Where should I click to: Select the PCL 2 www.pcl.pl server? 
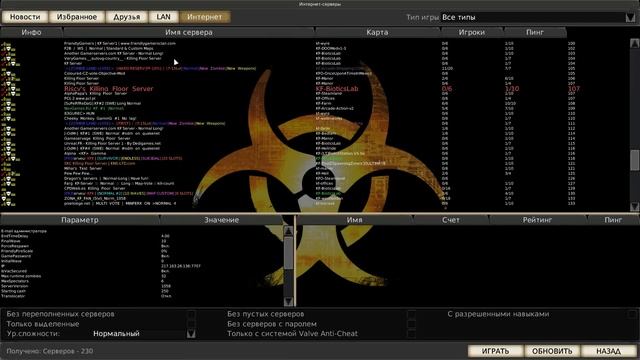point(314,98)
